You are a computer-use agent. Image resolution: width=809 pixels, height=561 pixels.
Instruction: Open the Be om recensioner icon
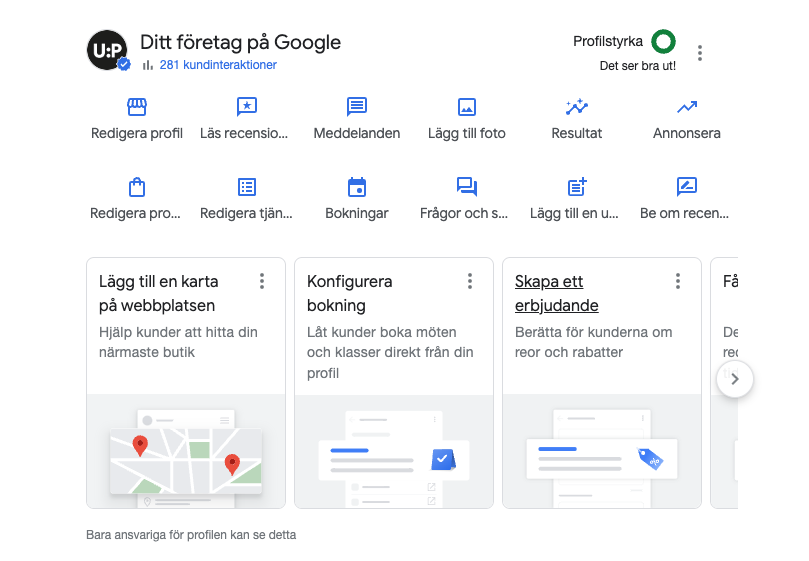coord(686,187)
